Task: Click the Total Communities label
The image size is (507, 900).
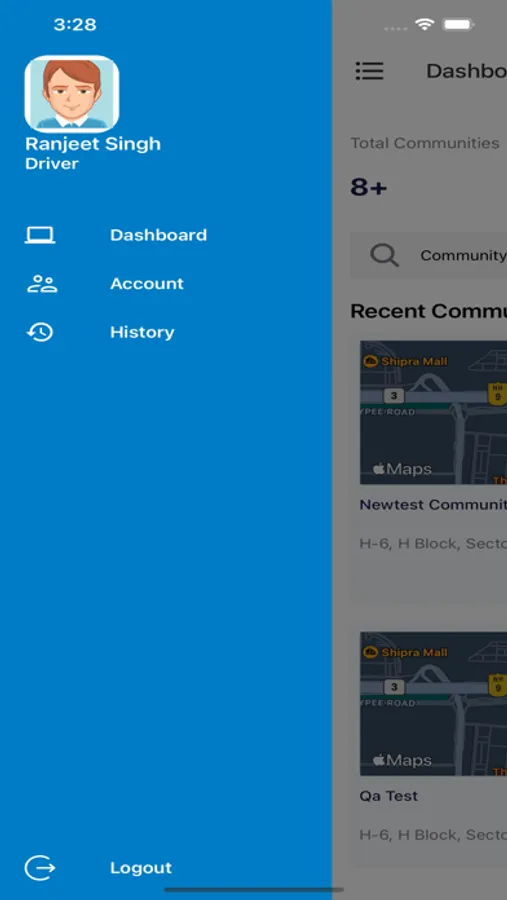Action: [x=425, y=143]
